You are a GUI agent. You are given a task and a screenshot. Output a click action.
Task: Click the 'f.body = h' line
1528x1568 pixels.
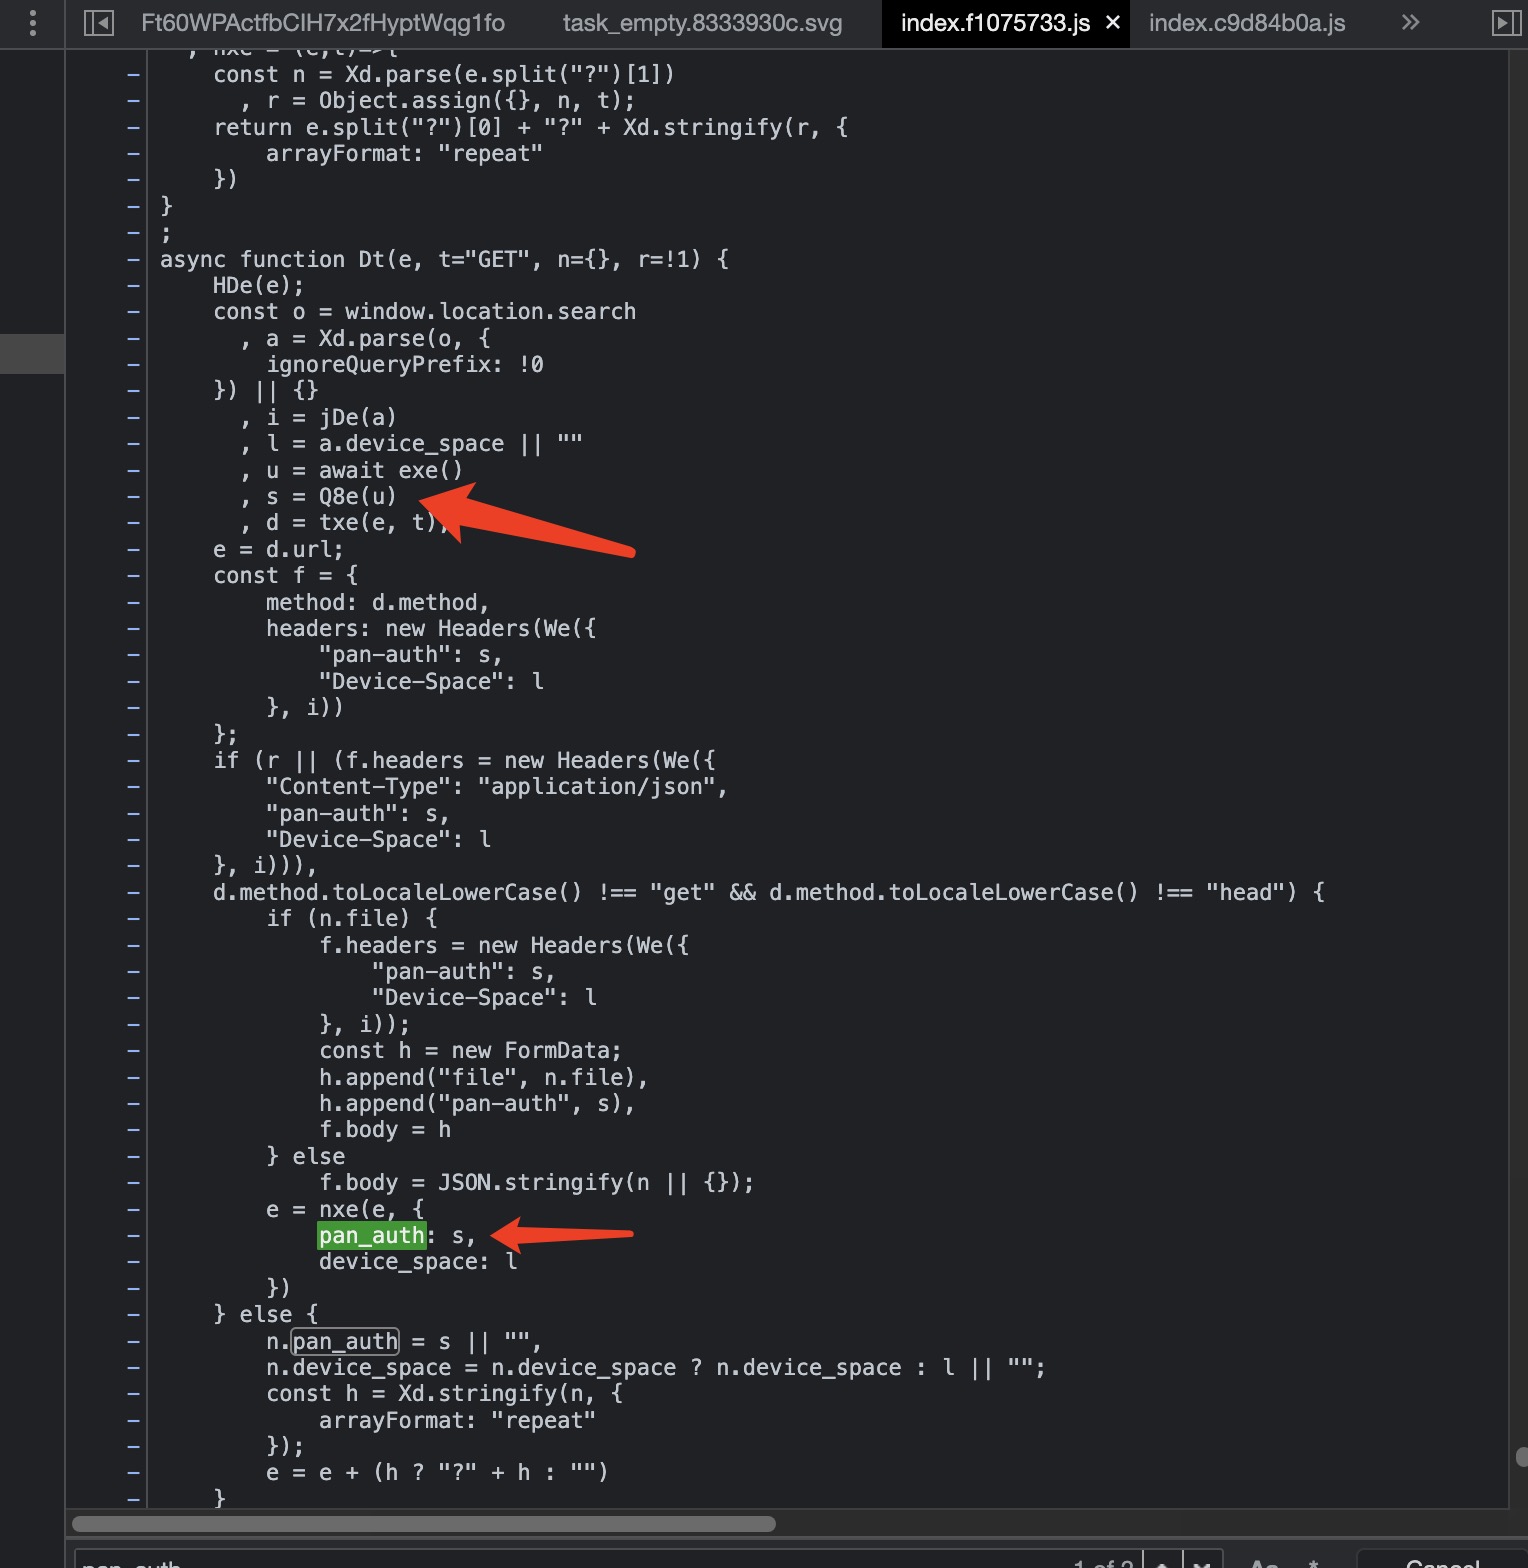pyautogui.click(x=385, y=1129)
